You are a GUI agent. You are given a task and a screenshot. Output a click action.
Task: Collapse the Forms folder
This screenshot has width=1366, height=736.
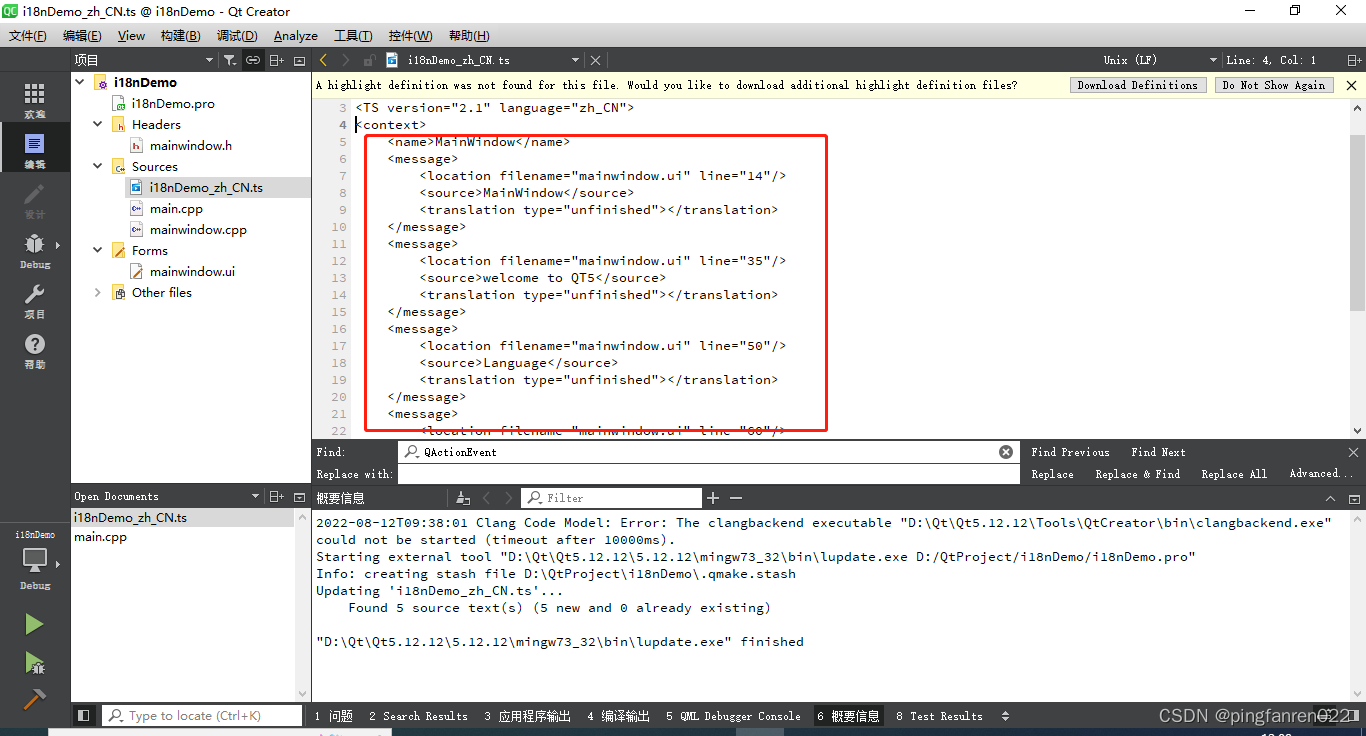(x=97, y=250)
